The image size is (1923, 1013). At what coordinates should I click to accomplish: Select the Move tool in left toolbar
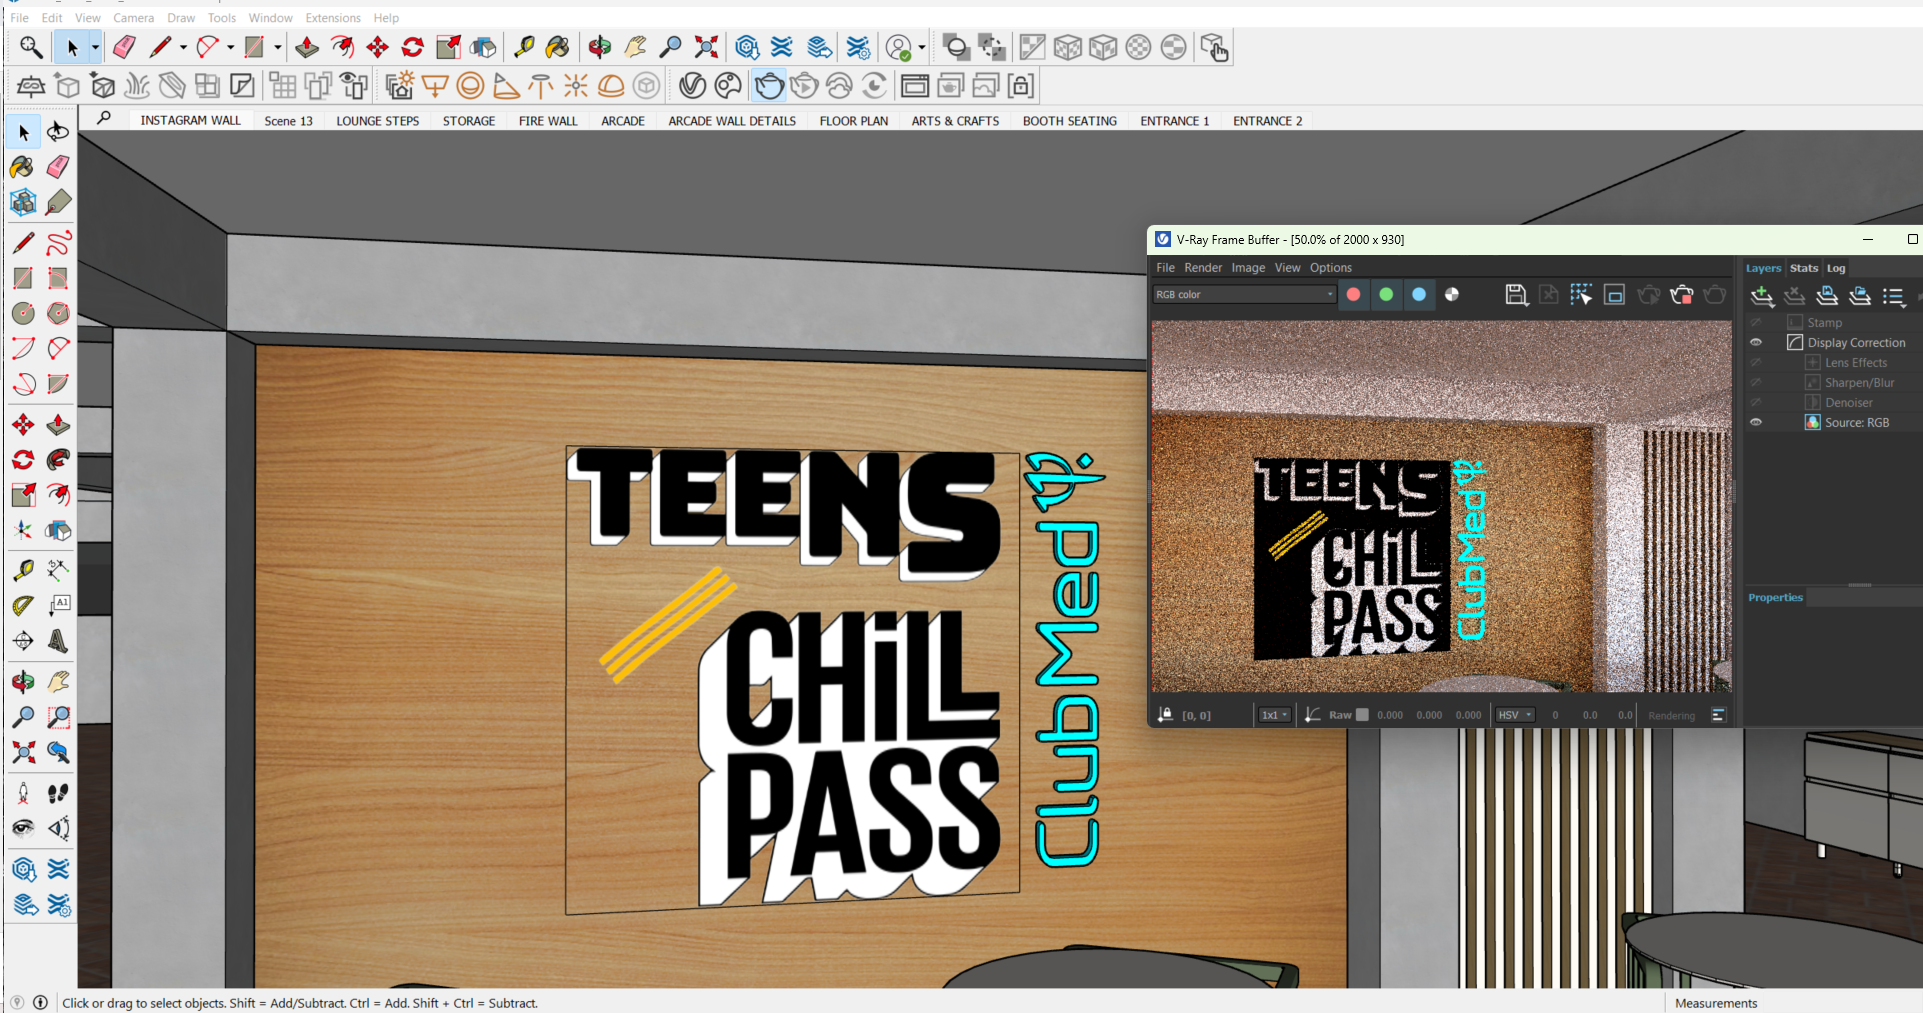pyautogui.click(x=23, y=425)
